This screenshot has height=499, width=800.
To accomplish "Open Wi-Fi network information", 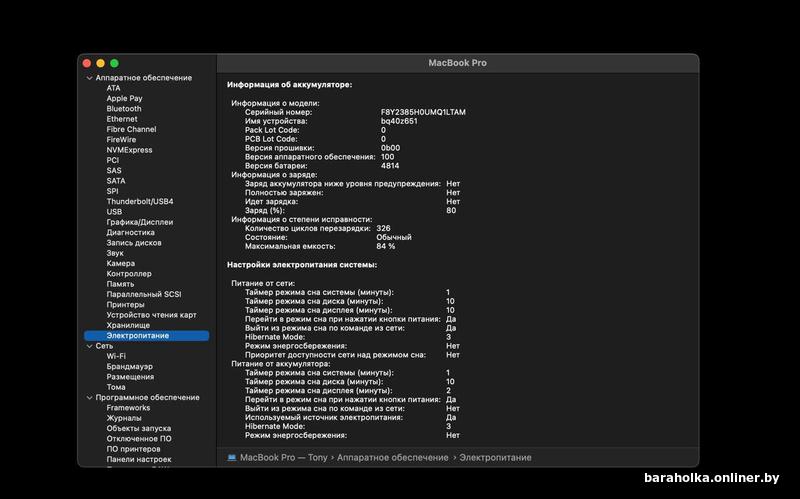I will pyautogui.click(x=116, y=356).
